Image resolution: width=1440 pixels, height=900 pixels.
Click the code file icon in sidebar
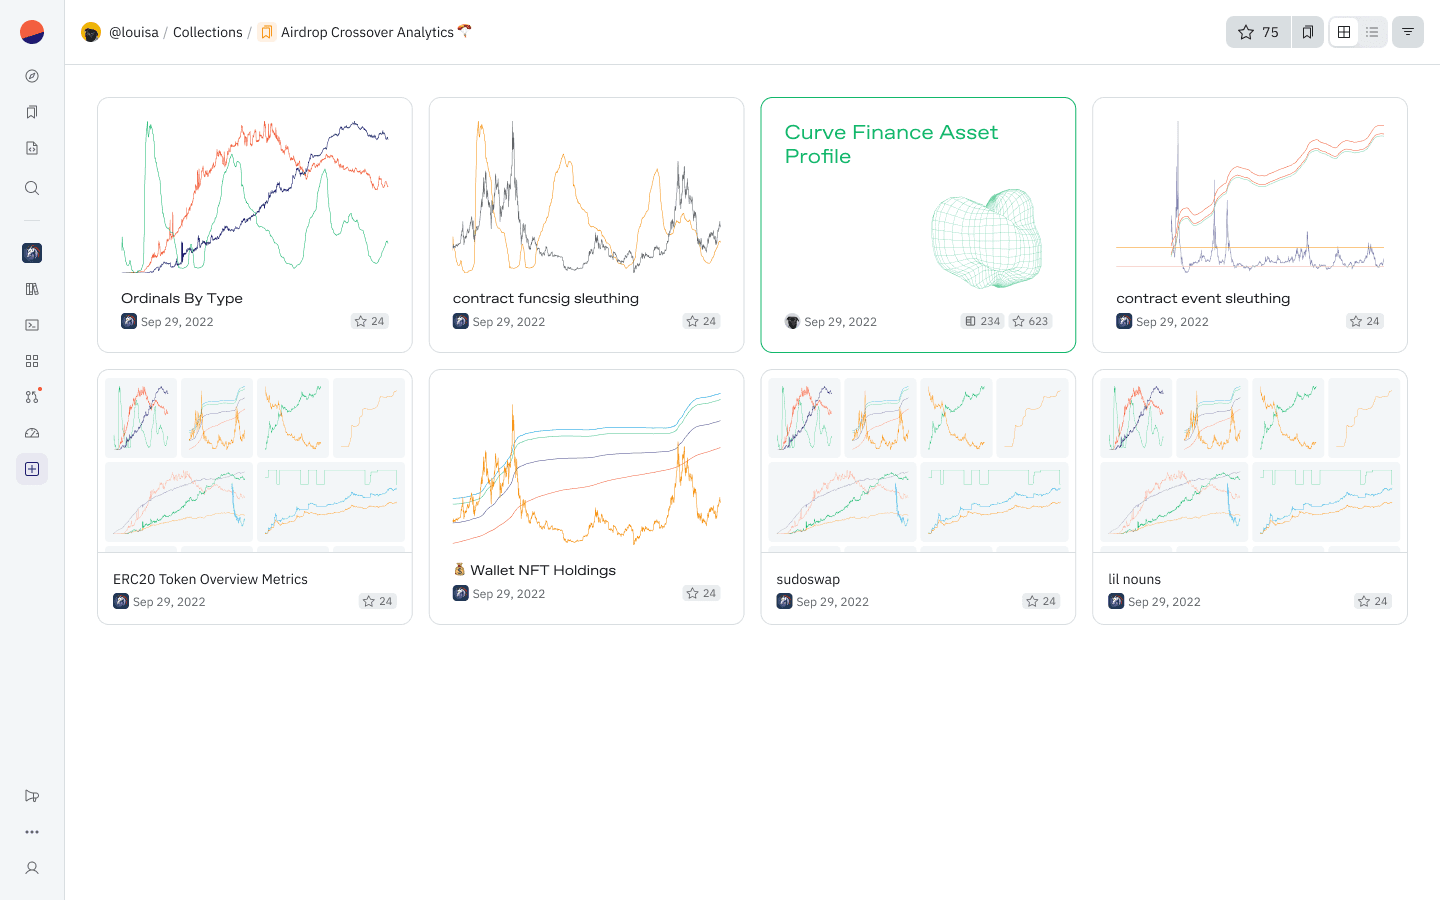pyautogui.click(x=32, y=148)
